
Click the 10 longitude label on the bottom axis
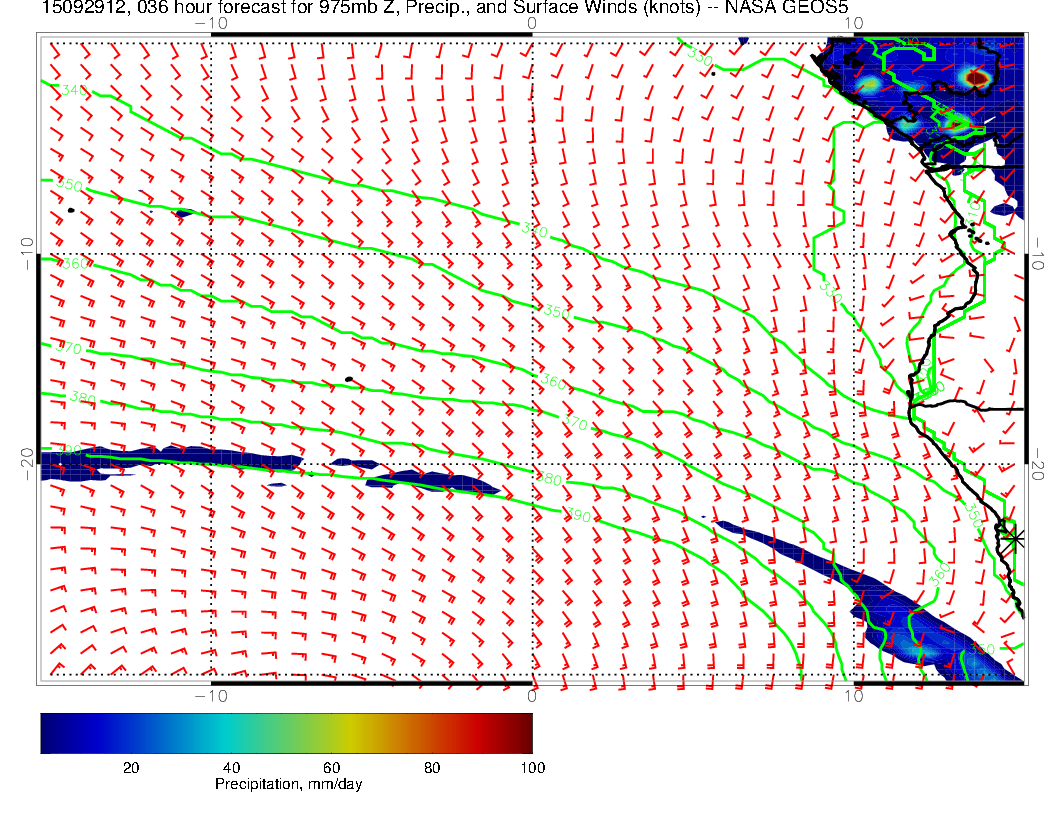tap(856, 694)
